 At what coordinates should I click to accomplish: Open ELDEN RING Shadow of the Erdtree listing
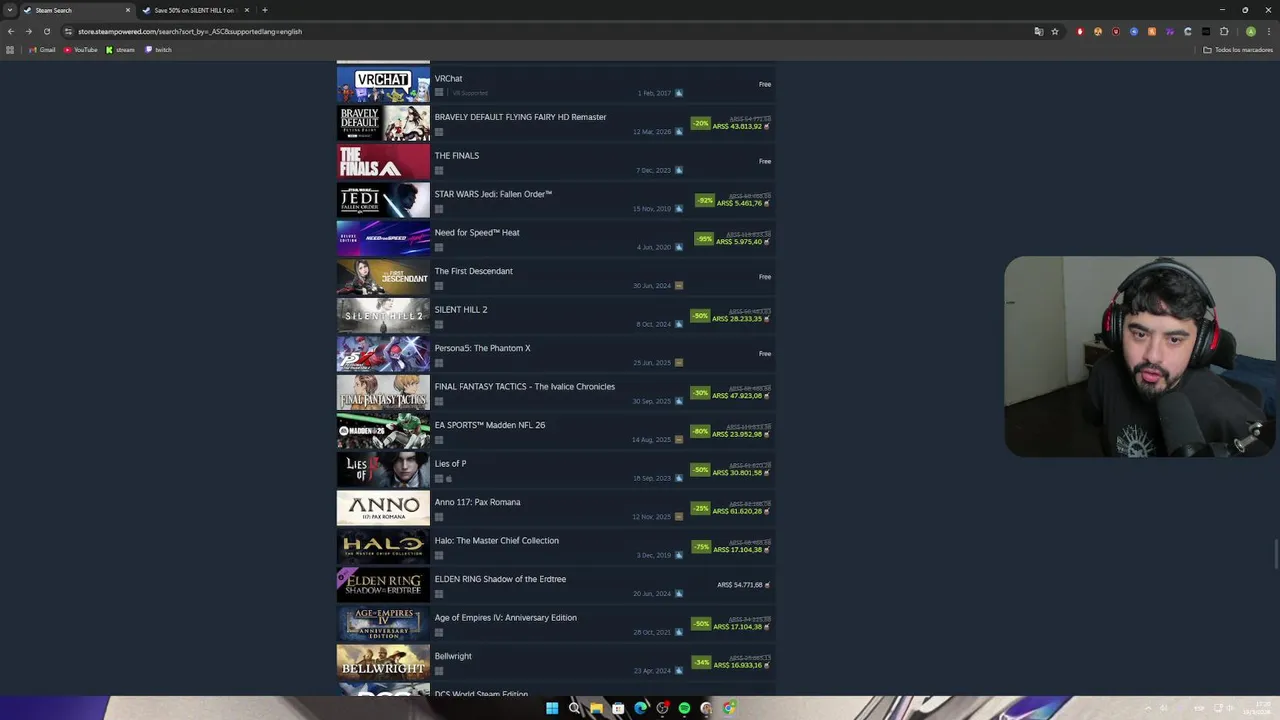click(556, 585)
